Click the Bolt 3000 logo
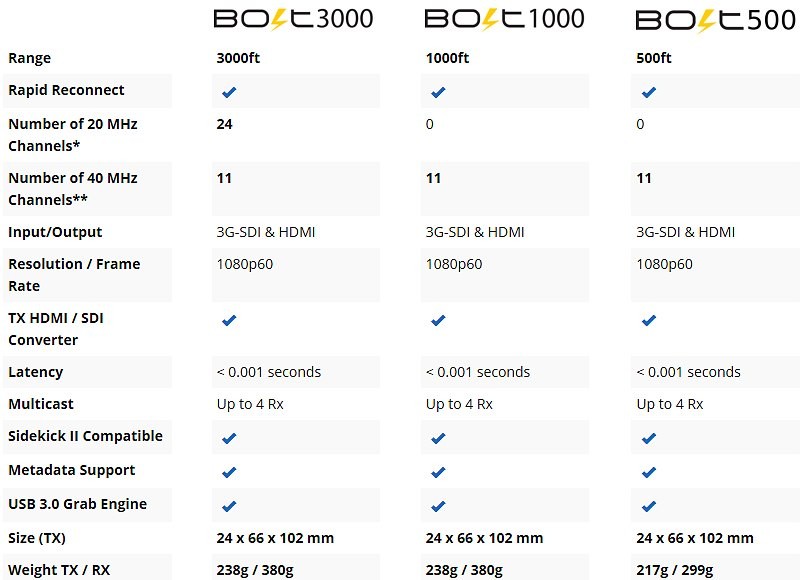The height and width of the screenshot is (580, 812). tap(293, 19)
